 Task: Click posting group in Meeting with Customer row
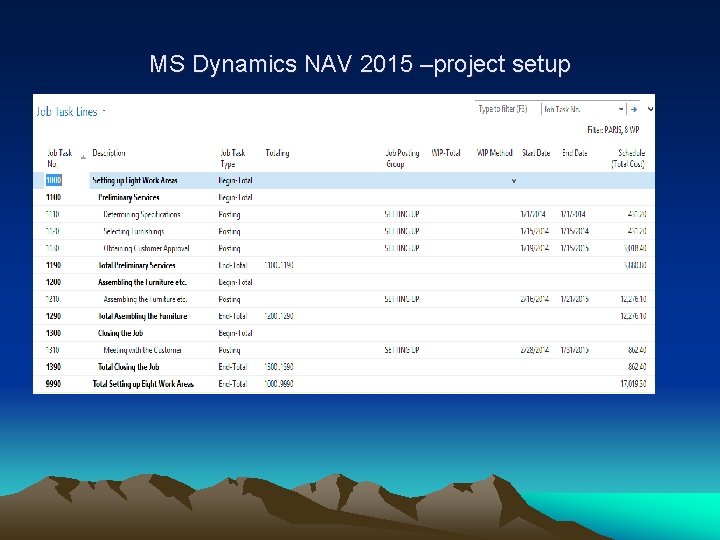[402, 350]
